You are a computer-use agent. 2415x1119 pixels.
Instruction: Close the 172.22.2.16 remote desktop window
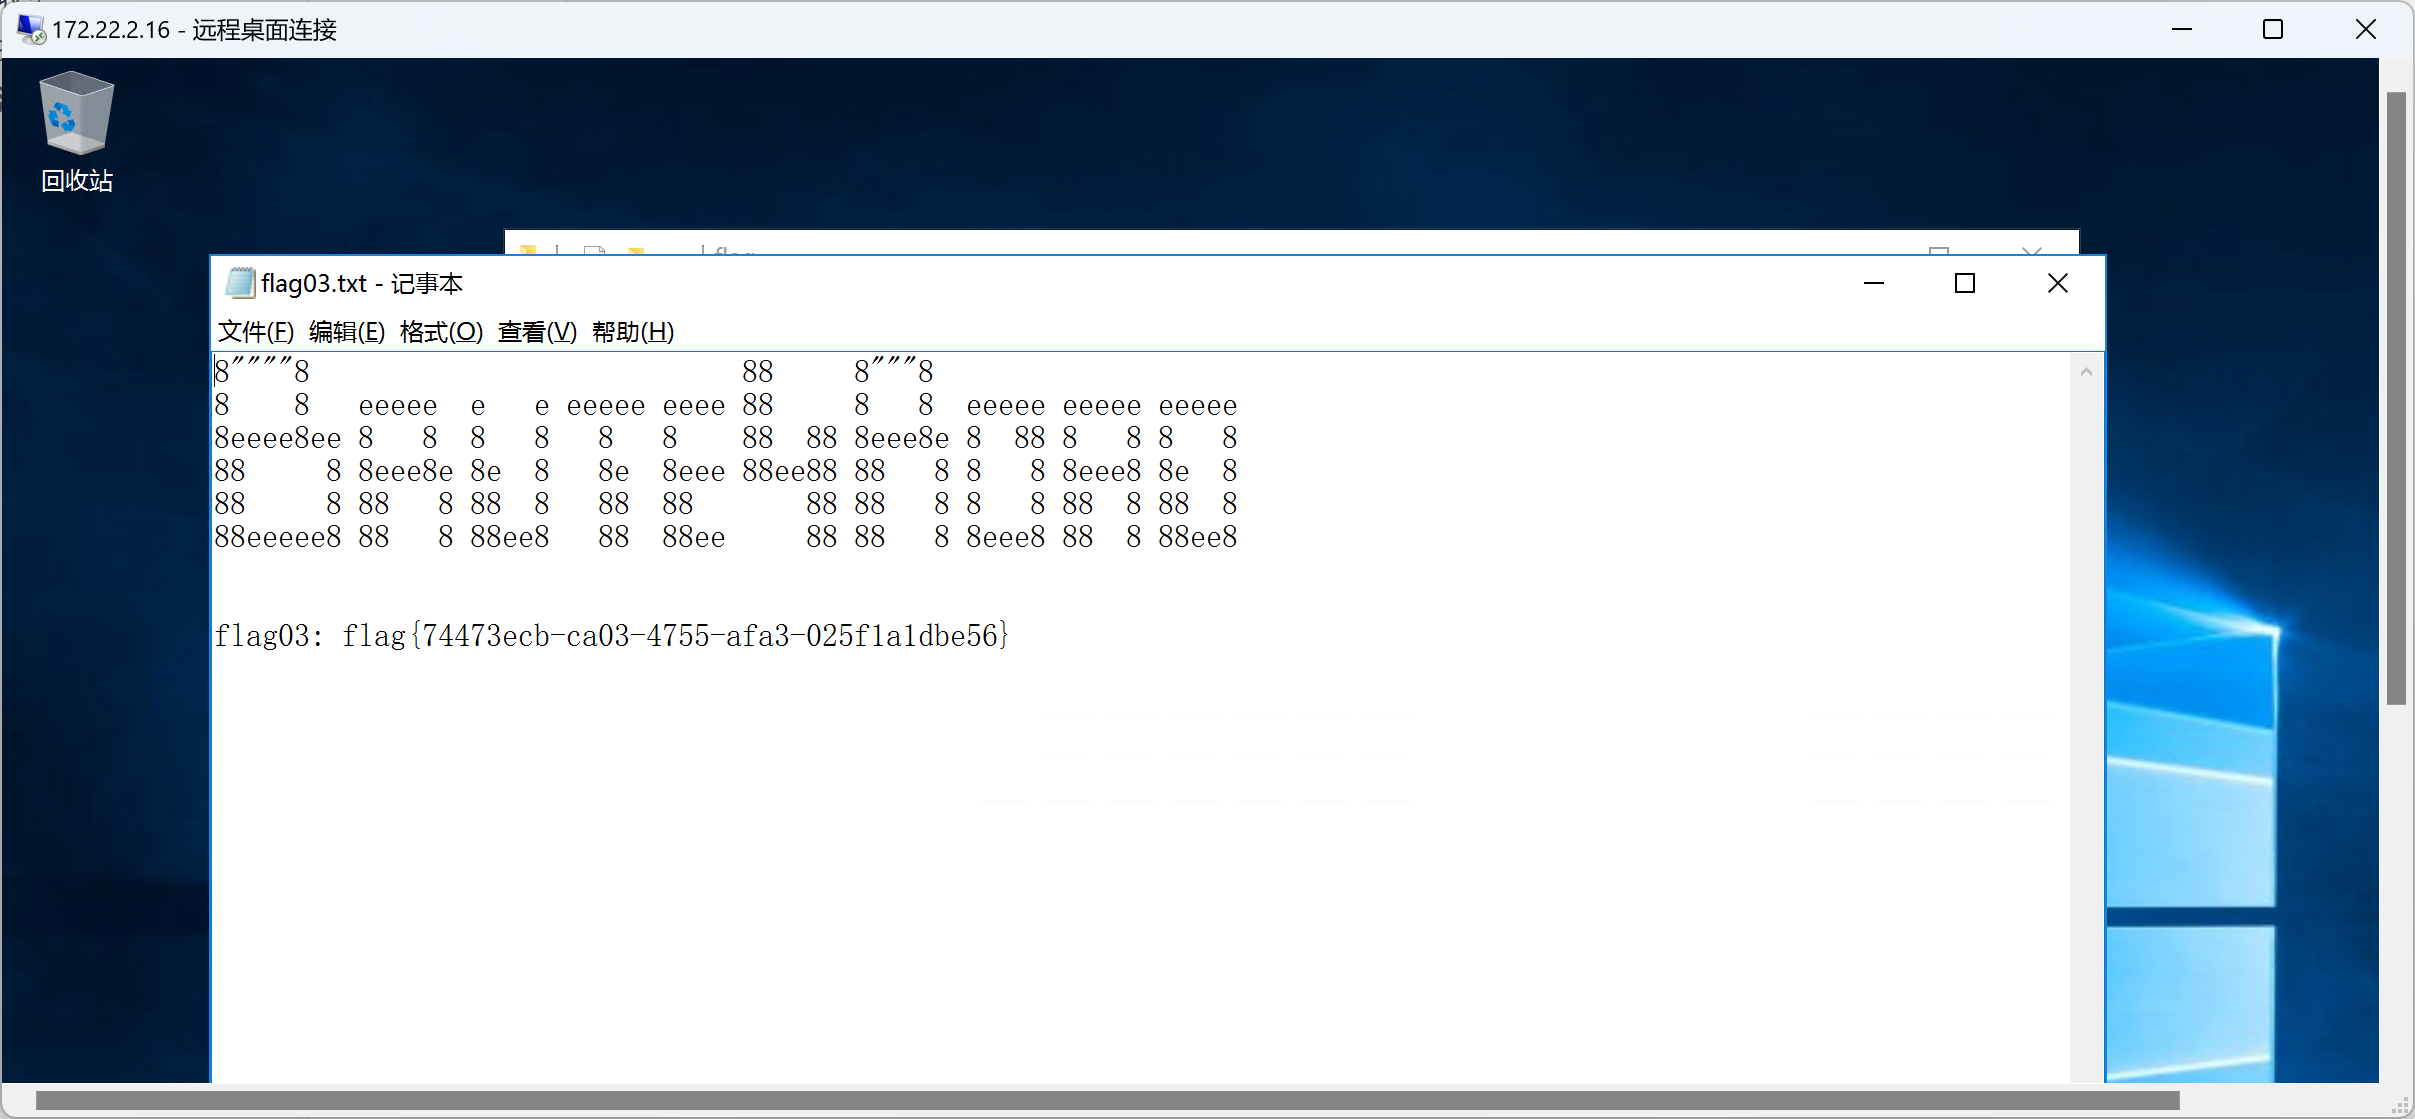pos(2366,29)
